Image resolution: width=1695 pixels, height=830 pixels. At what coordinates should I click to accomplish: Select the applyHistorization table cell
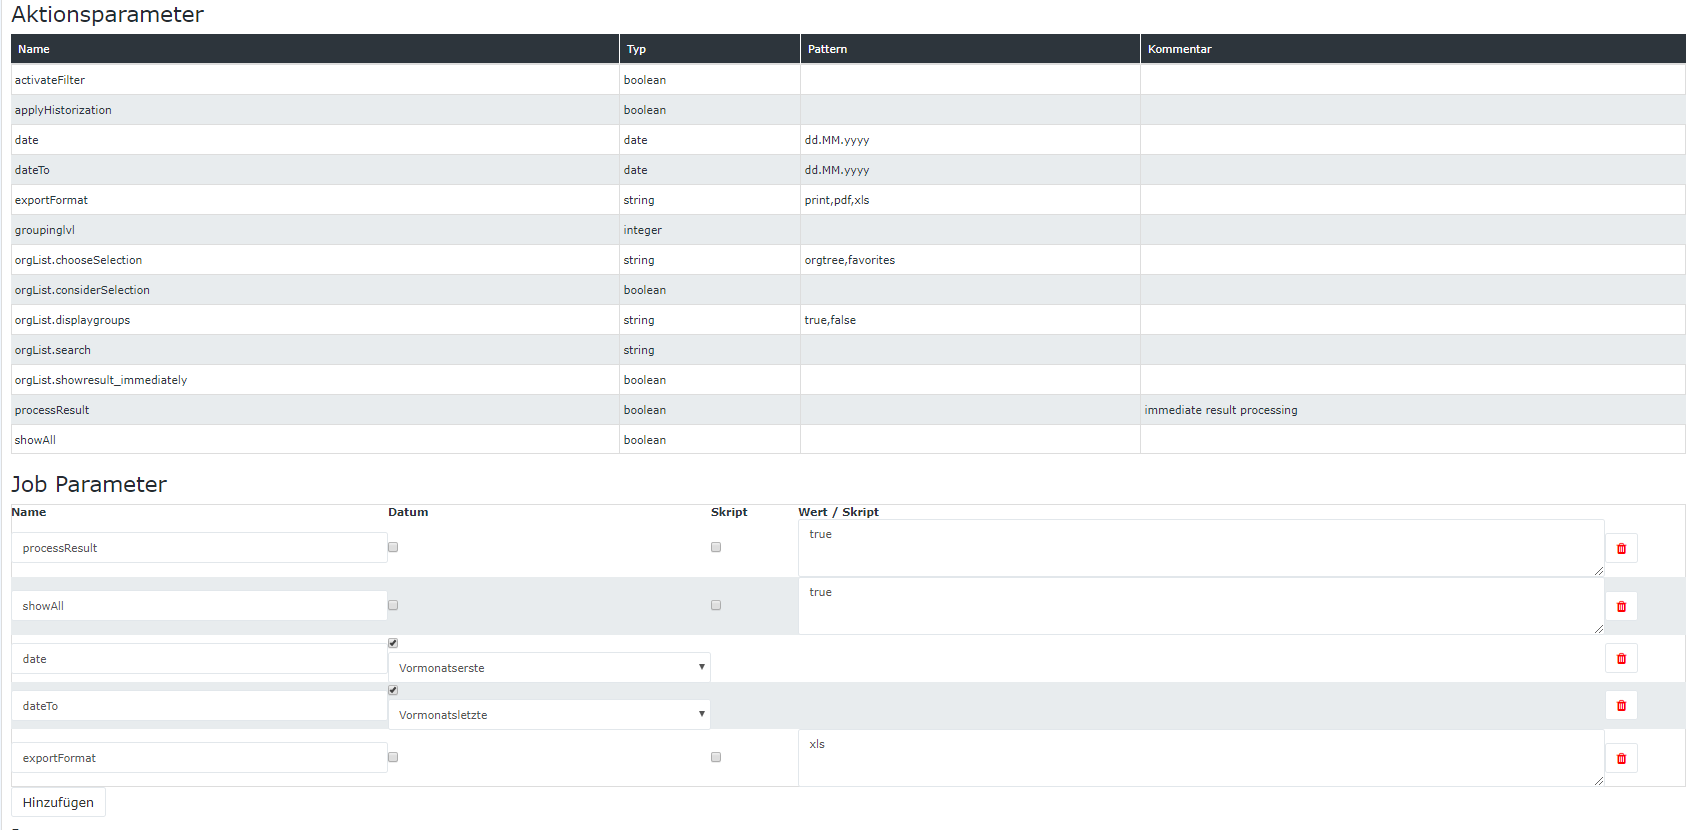click(x=315, y=110)
